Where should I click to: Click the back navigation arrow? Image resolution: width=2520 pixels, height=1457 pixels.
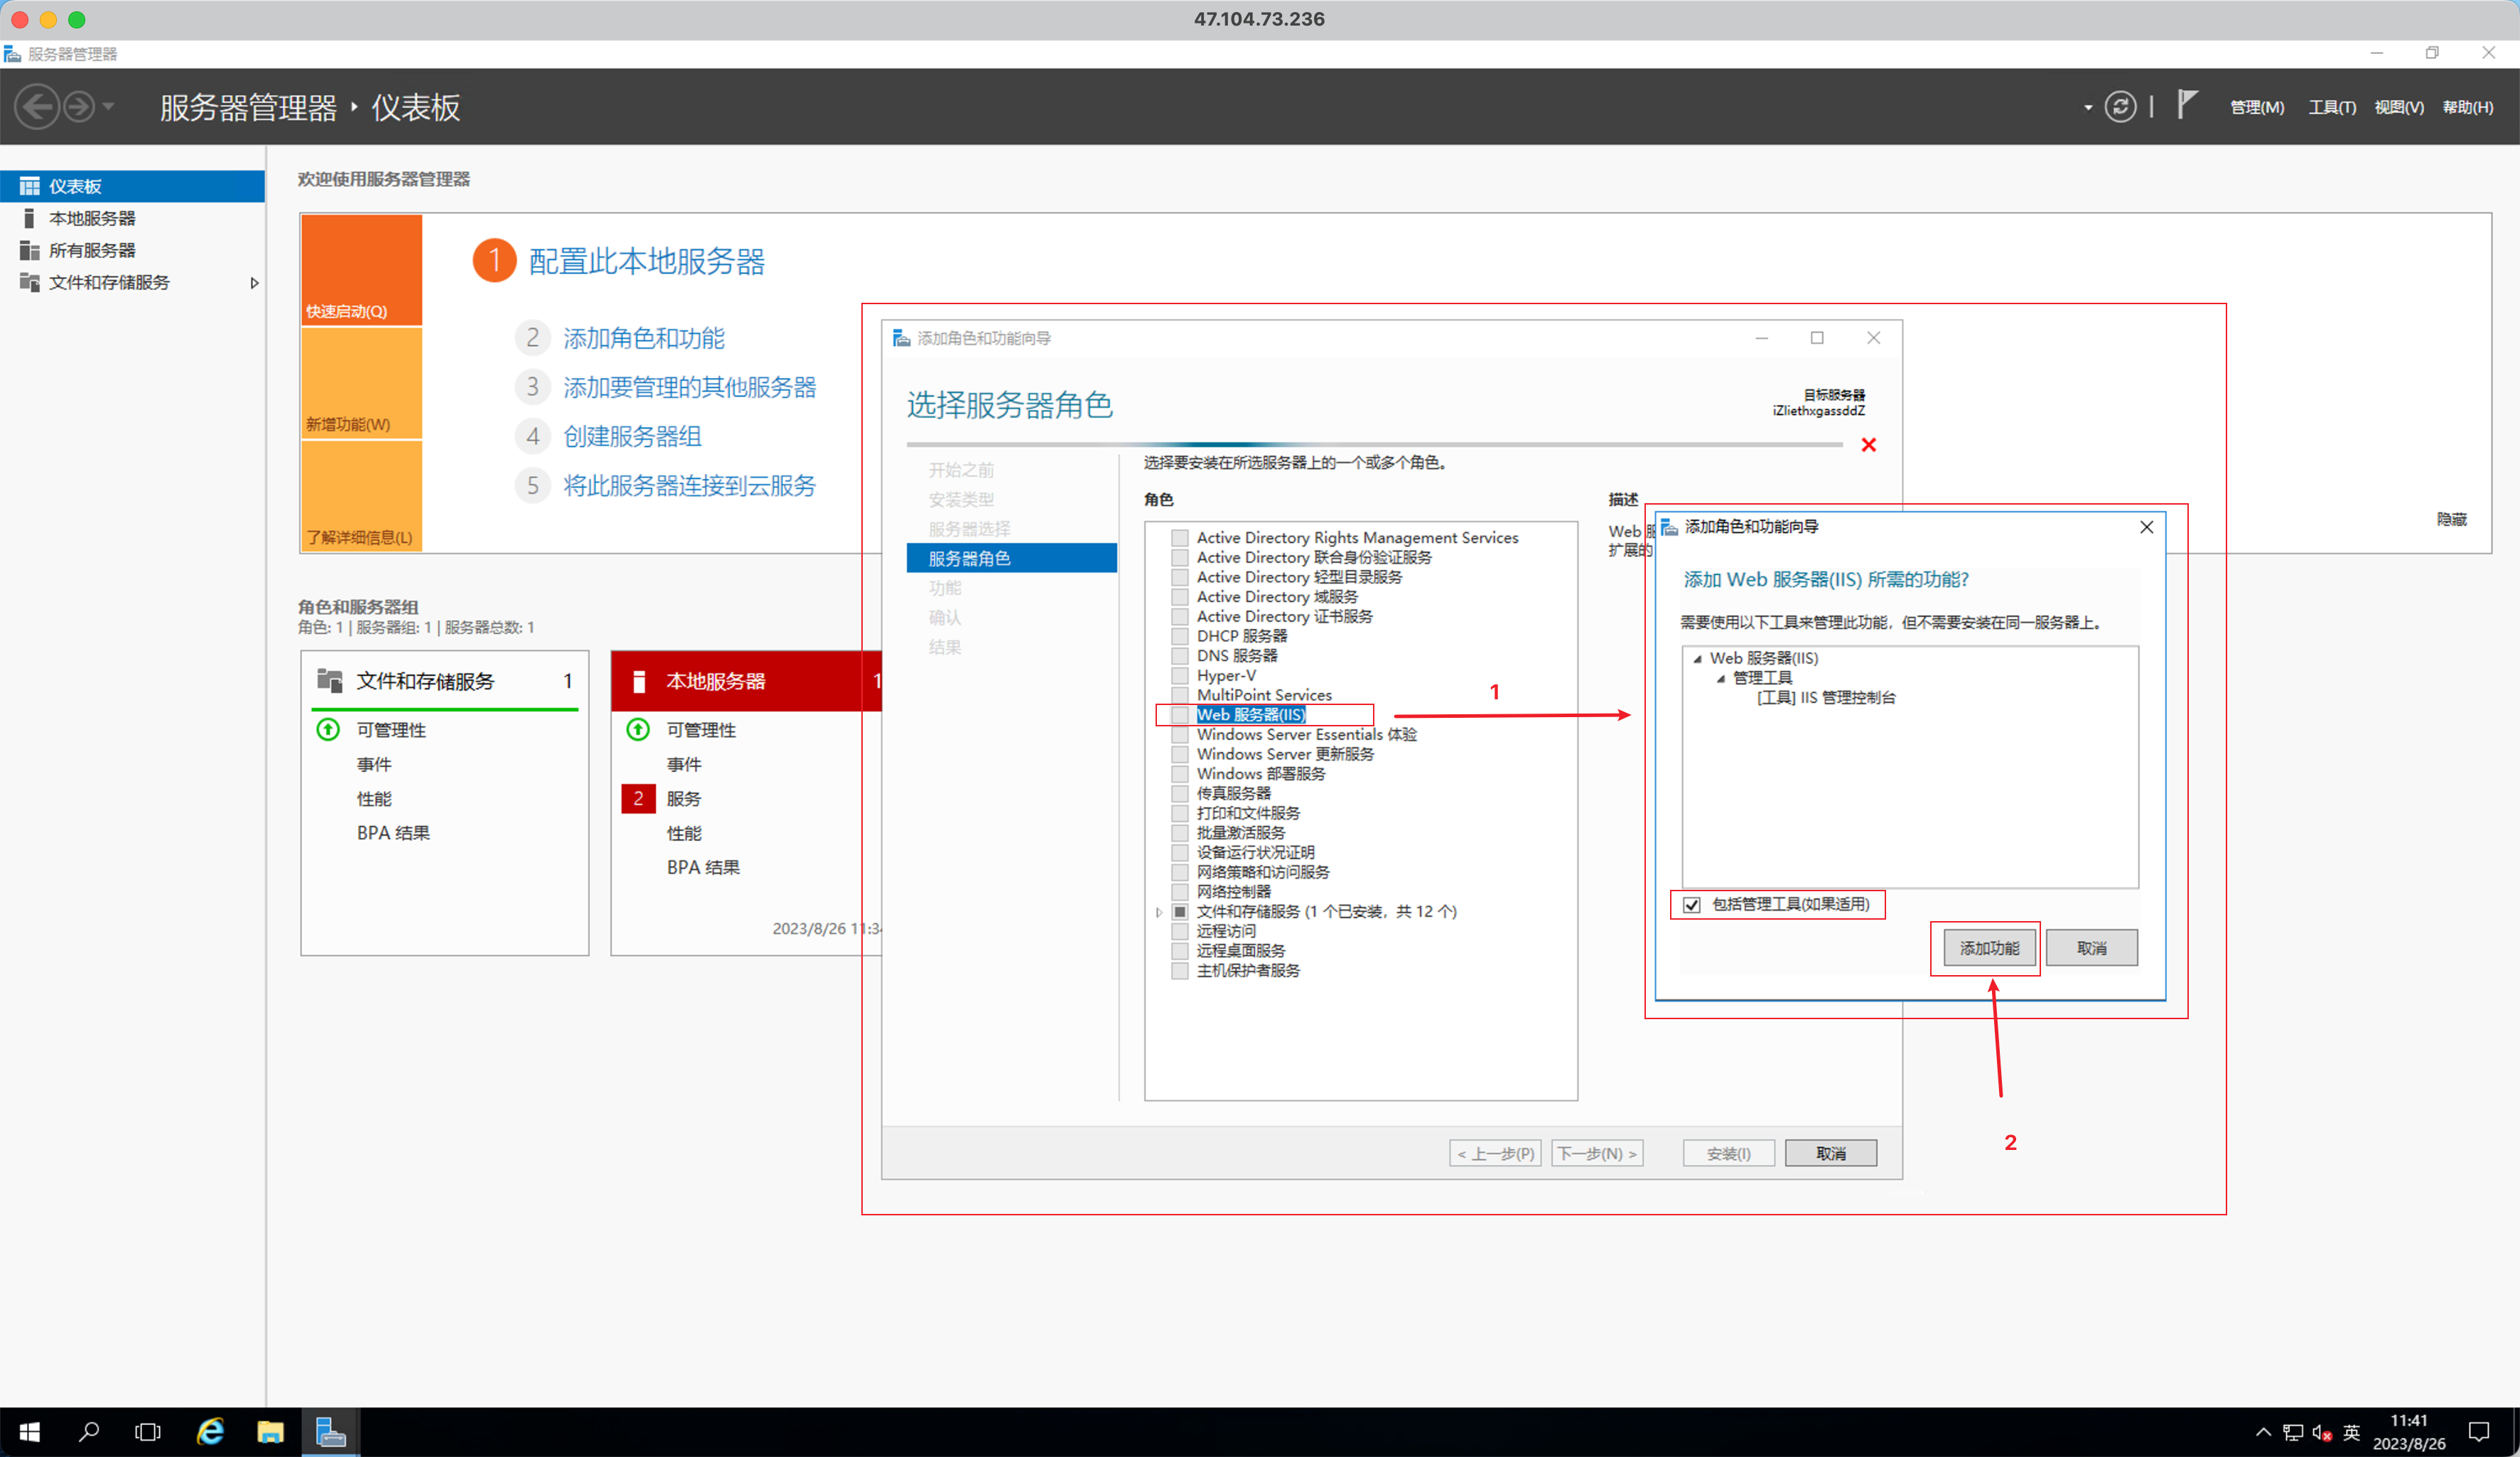tap(37, 106)
